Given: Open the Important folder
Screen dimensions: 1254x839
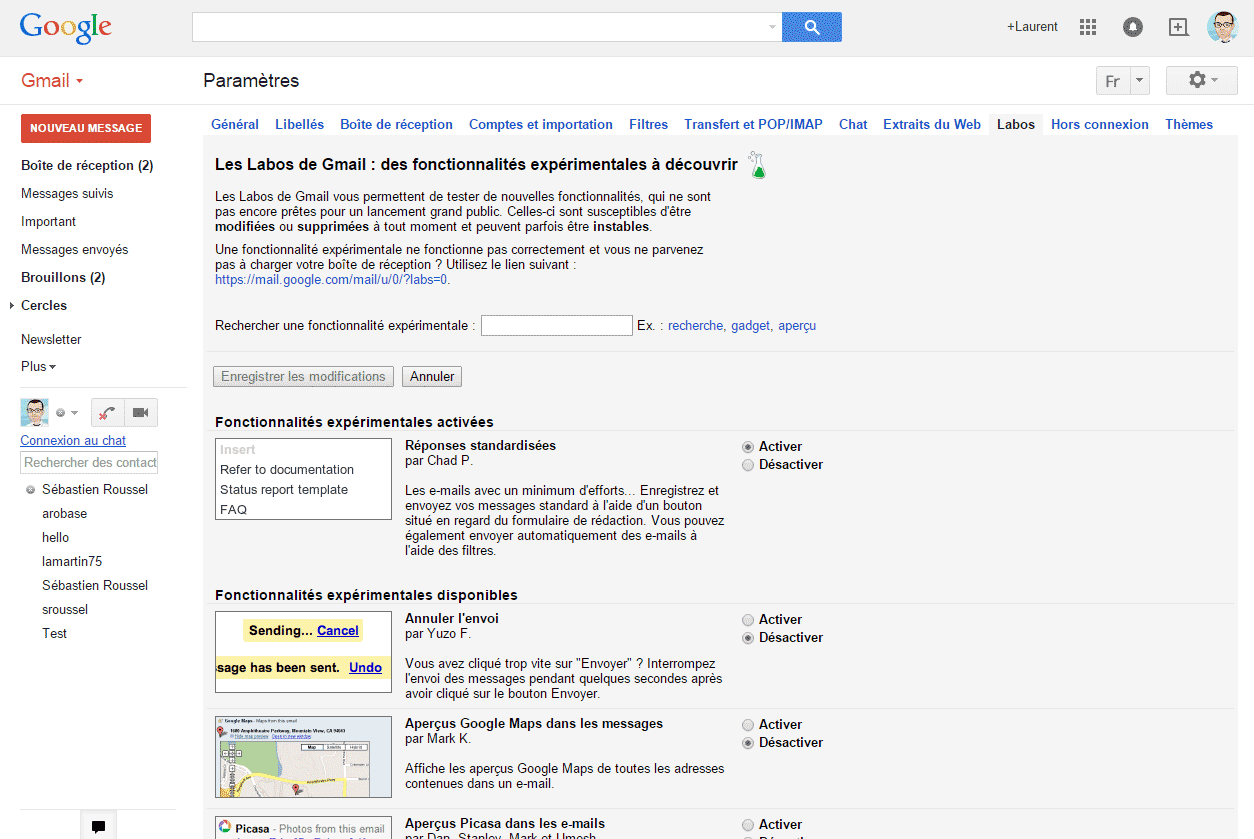Looking at the screenshot, I should point(48,222).
